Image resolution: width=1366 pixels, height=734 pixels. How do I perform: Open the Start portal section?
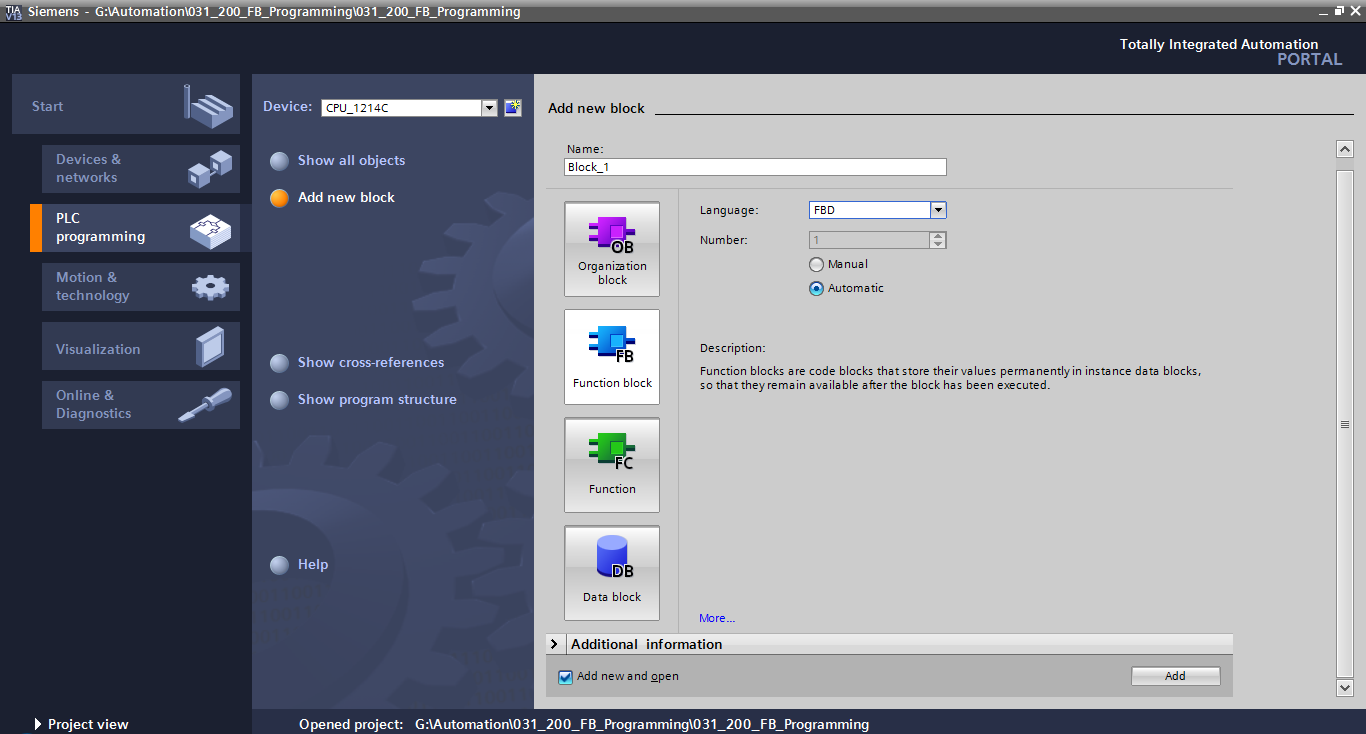(x=126, y=104)
